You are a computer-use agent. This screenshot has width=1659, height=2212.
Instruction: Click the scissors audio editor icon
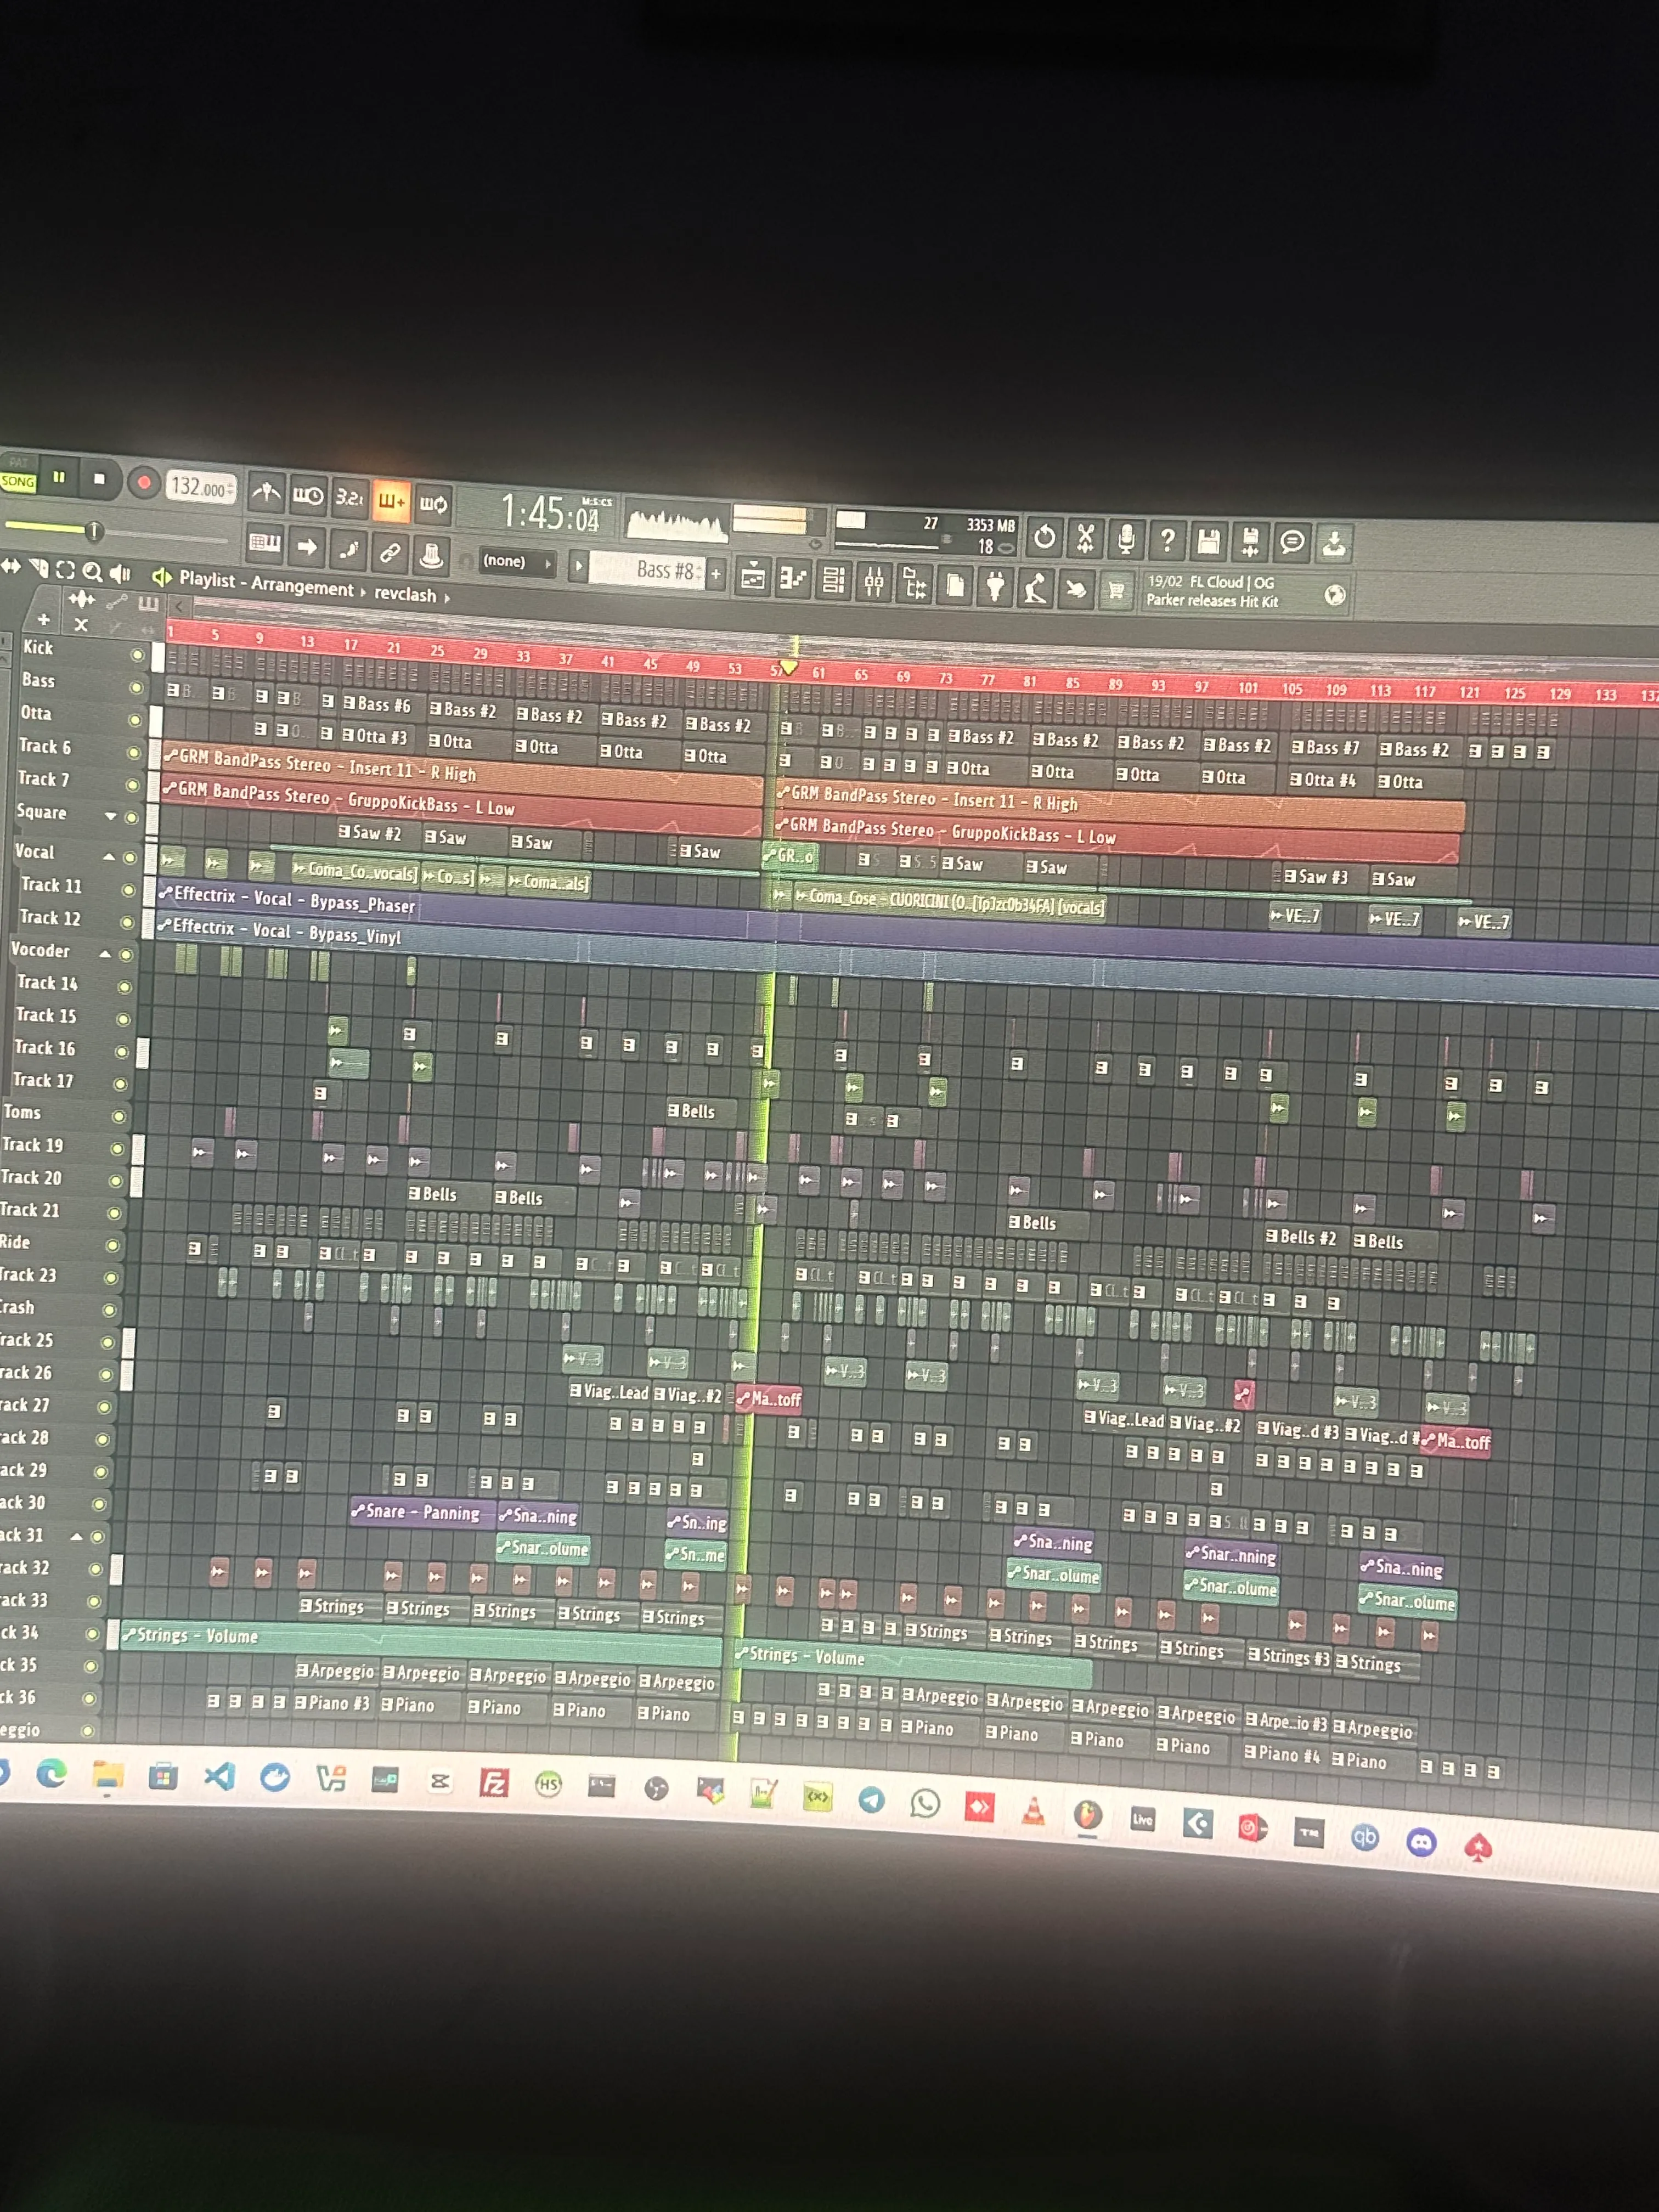tap(1086, 539)
